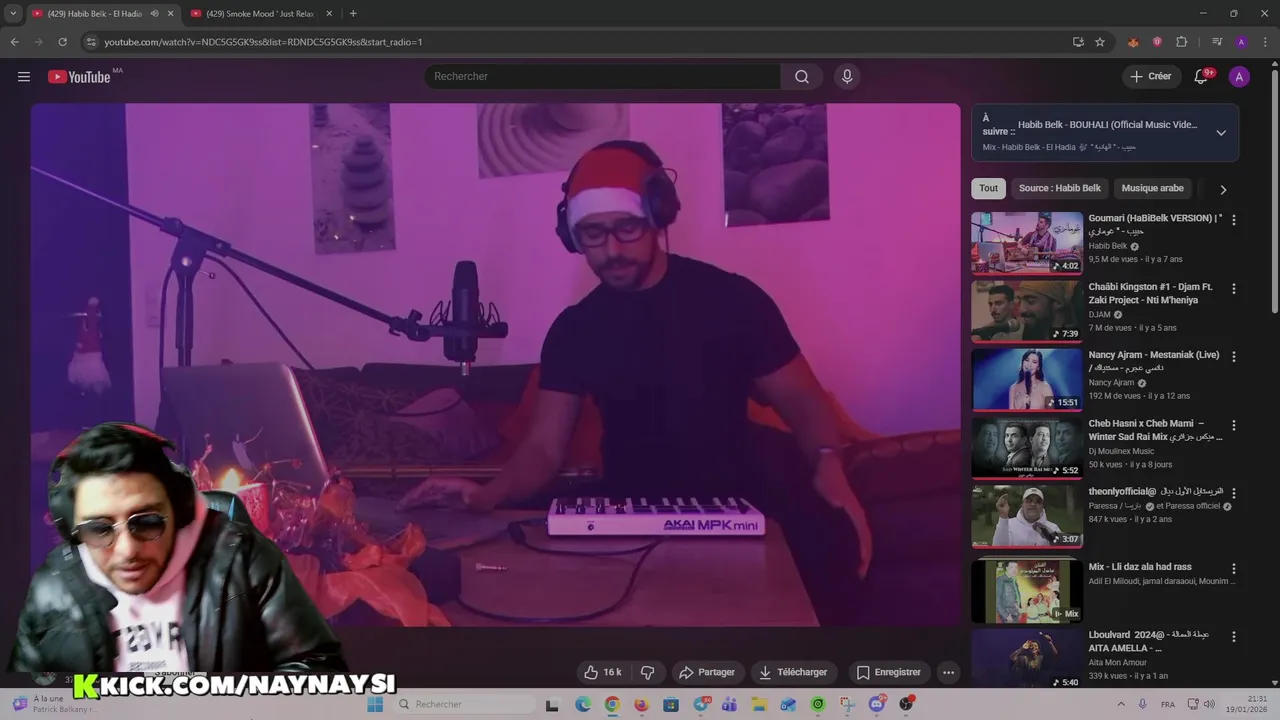This screenshot has width=1280, height=720.
Task: Open the Goumari video thumbnail
Action: [1027, 242]
